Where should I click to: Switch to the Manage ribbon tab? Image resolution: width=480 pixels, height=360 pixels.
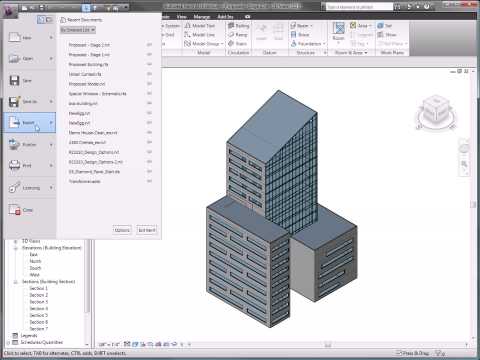(x=202, y=17)
